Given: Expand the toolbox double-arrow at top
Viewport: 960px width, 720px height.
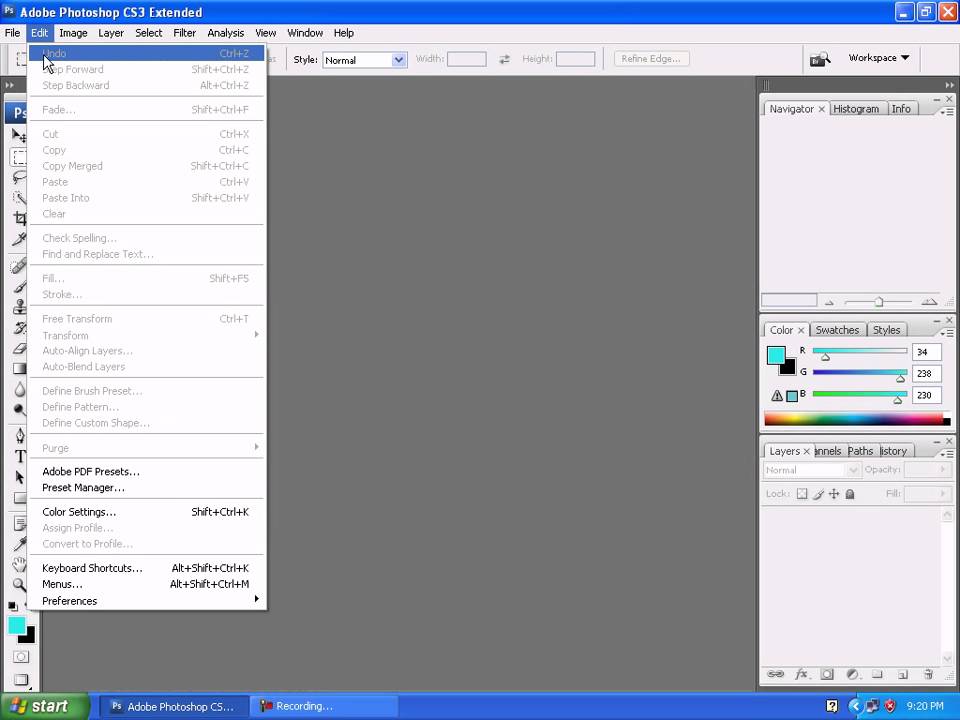Looking at the screenshot, I should coord(9,85).
